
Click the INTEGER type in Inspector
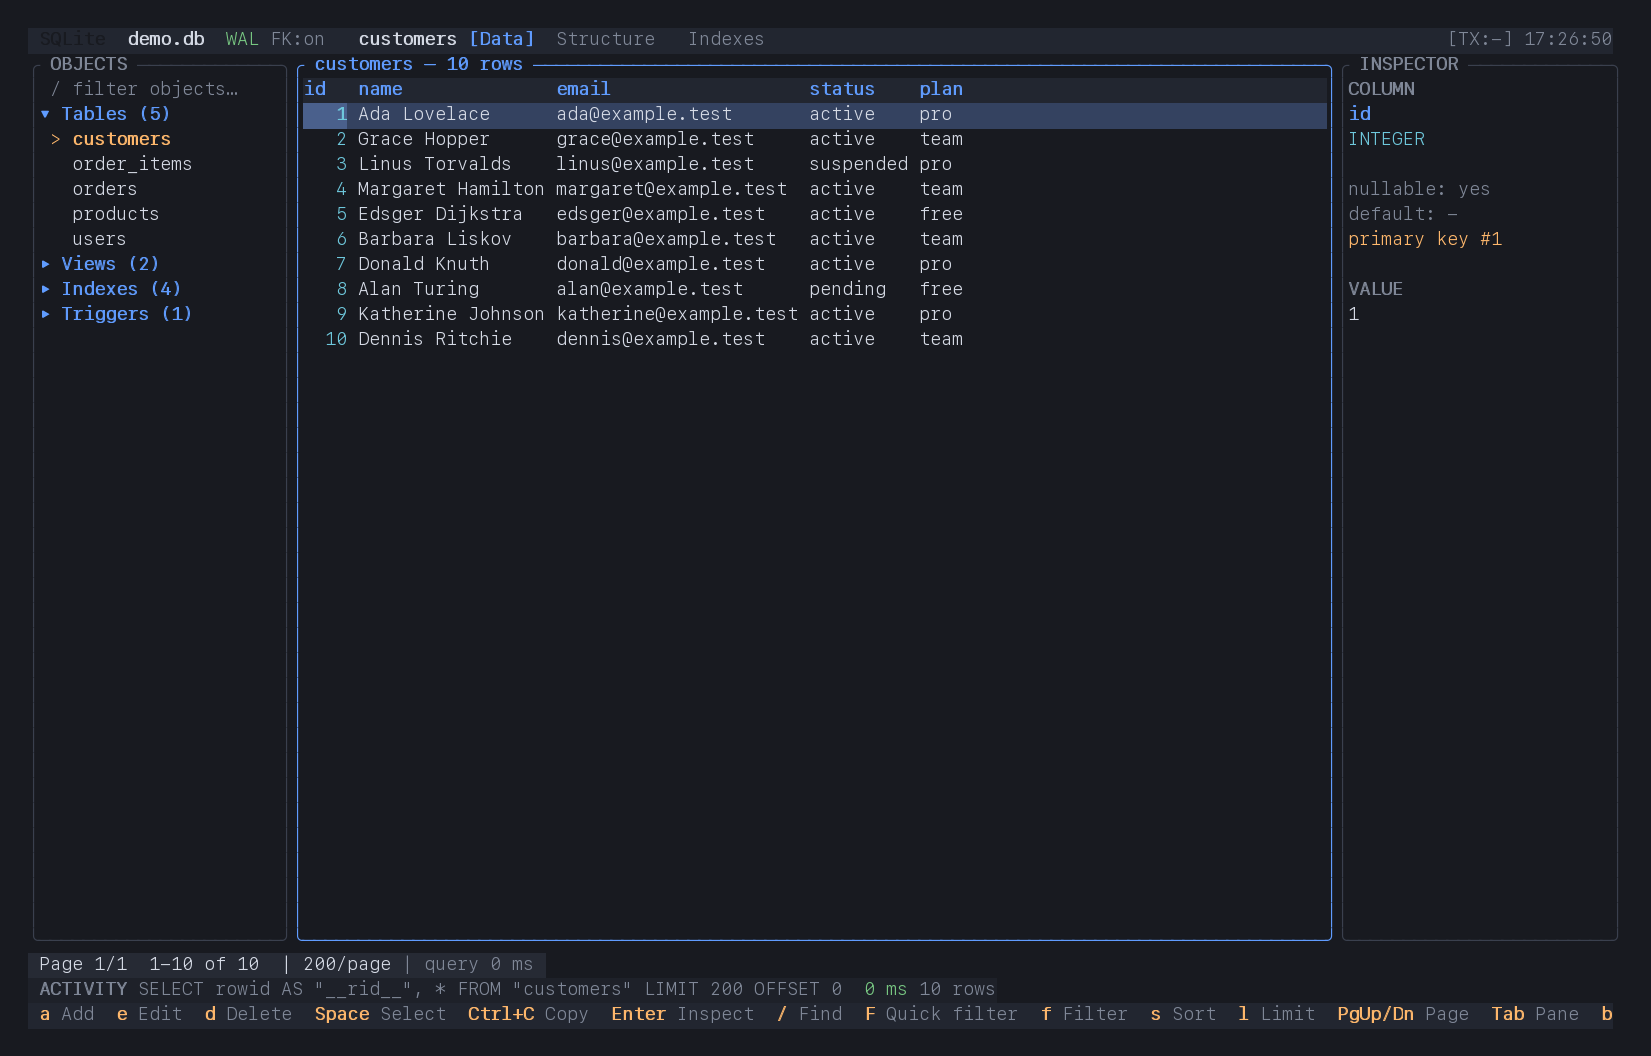point(1386,139)
